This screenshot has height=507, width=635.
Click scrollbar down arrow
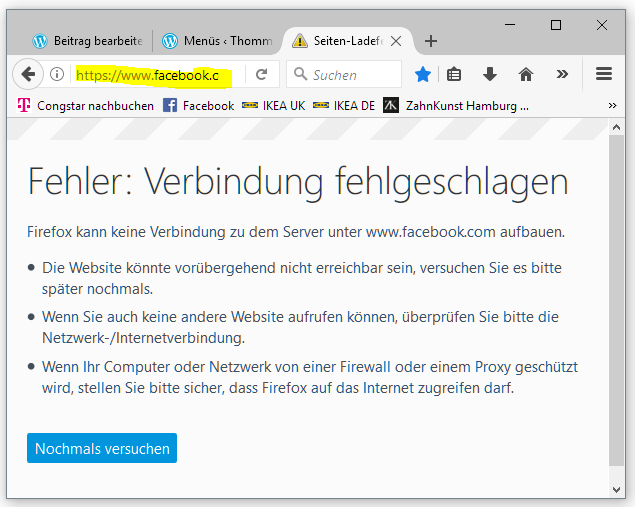[x=616, y=490]
